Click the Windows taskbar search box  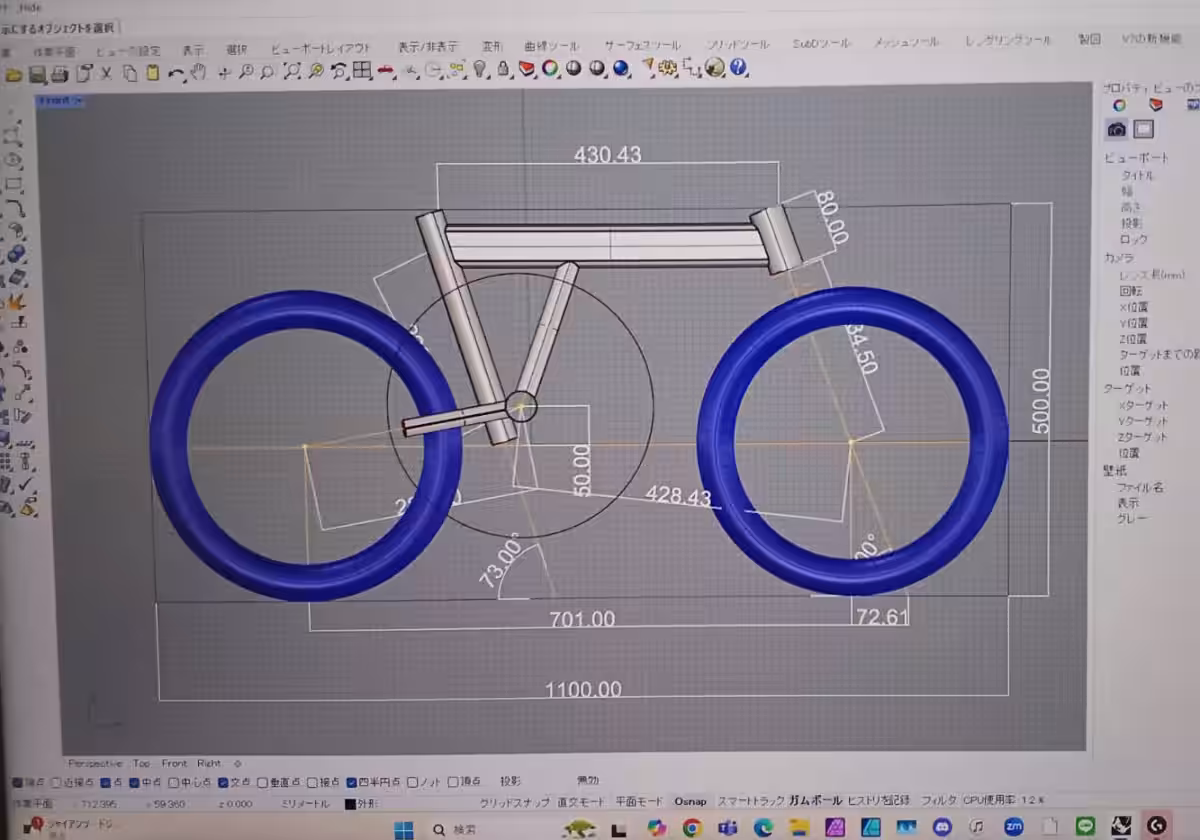465,829
